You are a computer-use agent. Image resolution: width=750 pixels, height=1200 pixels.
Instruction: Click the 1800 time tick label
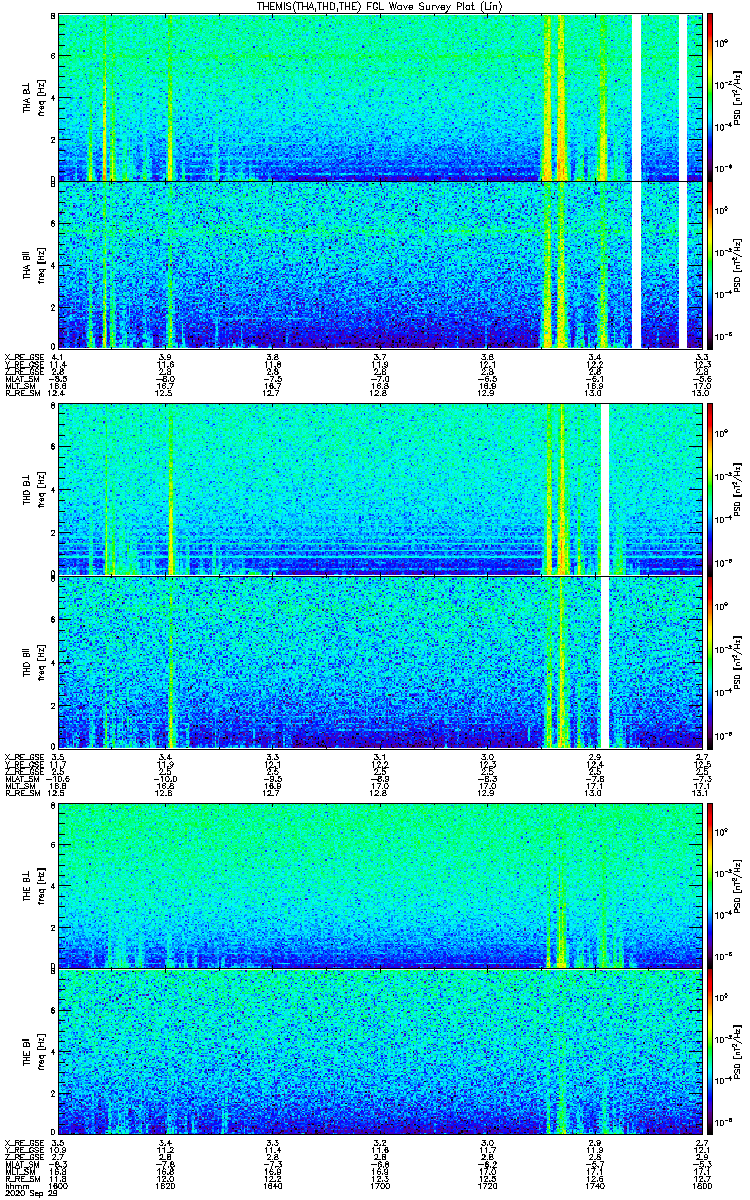(702, 1185)
